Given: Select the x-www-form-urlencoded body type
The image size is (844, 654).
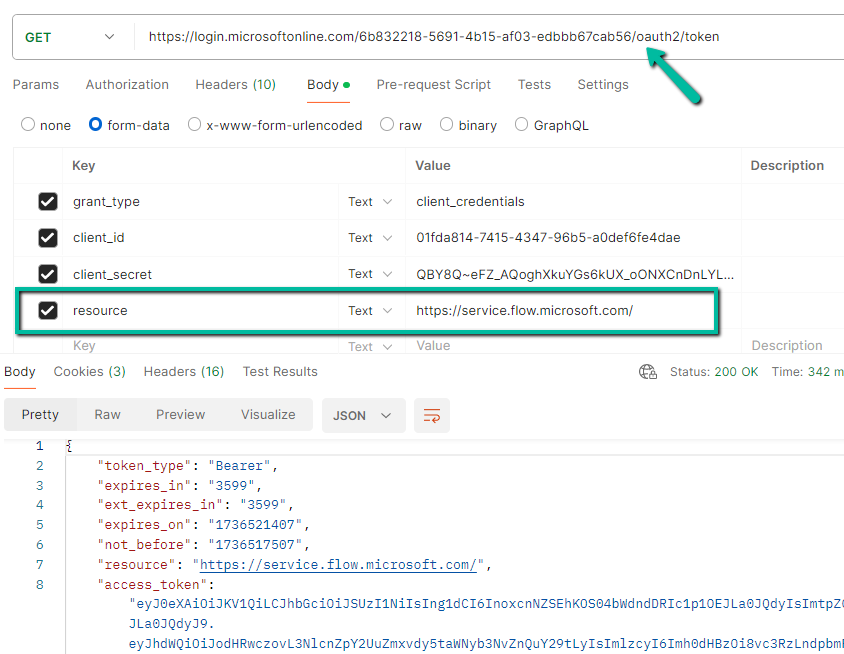Looking at the screenshot, I should 196,125.
